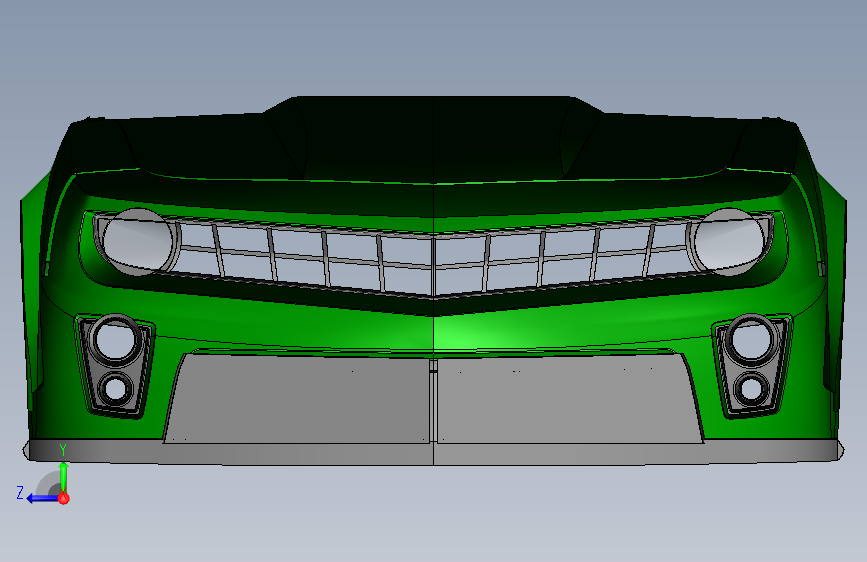867x562 pixels.
Task: Select the upper fog lamp ring in the right housing
Action: [x=751, y=339]
